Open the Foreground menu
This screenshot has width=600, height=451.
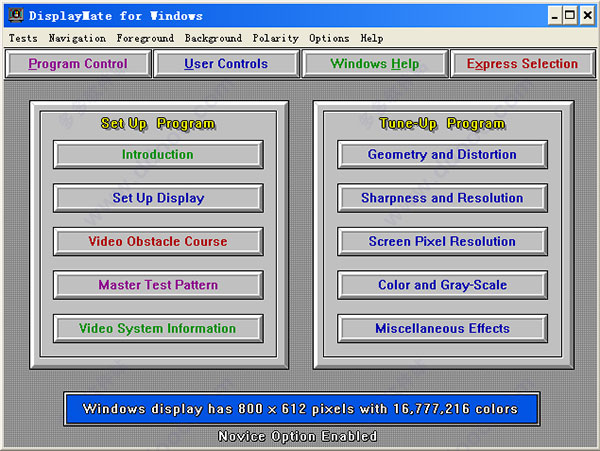coord(145,38)
